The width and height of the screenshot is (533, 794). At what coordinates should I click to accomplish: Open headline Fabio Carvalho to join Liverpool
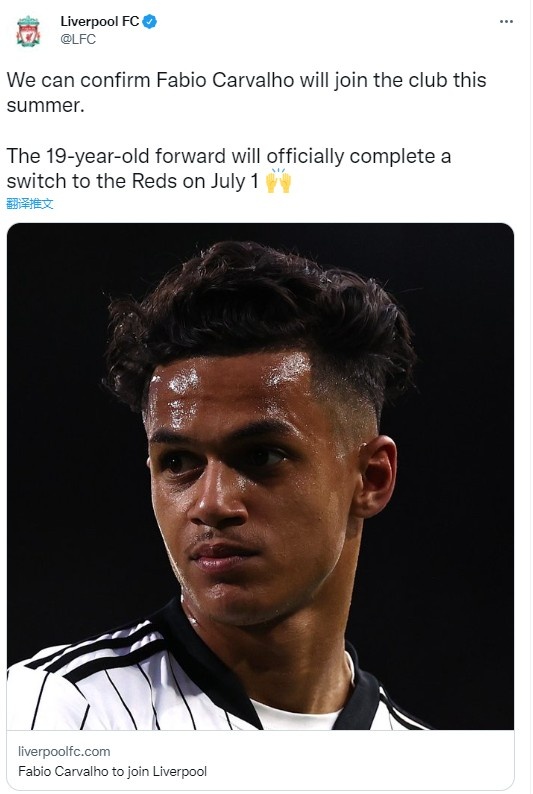click(112, 771)
